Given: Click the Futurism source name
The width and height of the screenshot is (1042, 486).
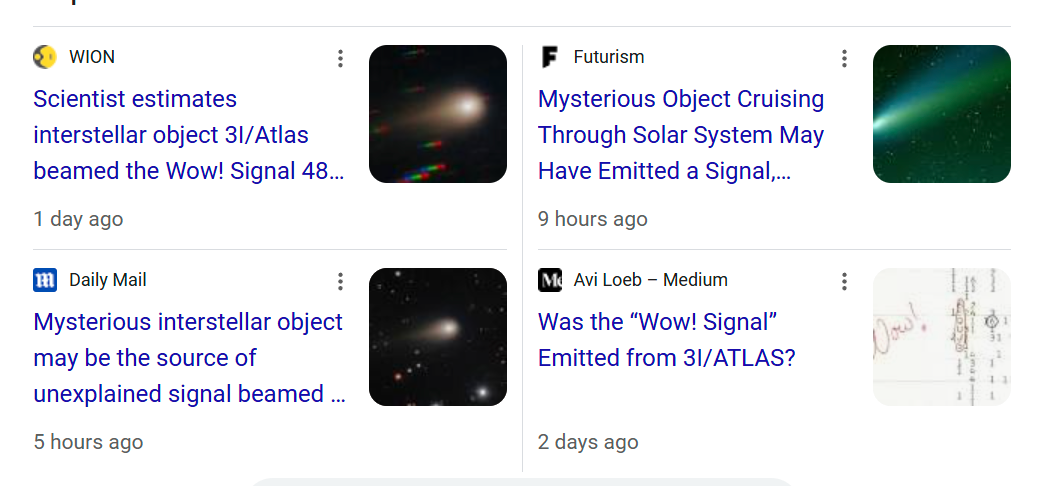Looking at the screenshot, I should pos(608,57).
